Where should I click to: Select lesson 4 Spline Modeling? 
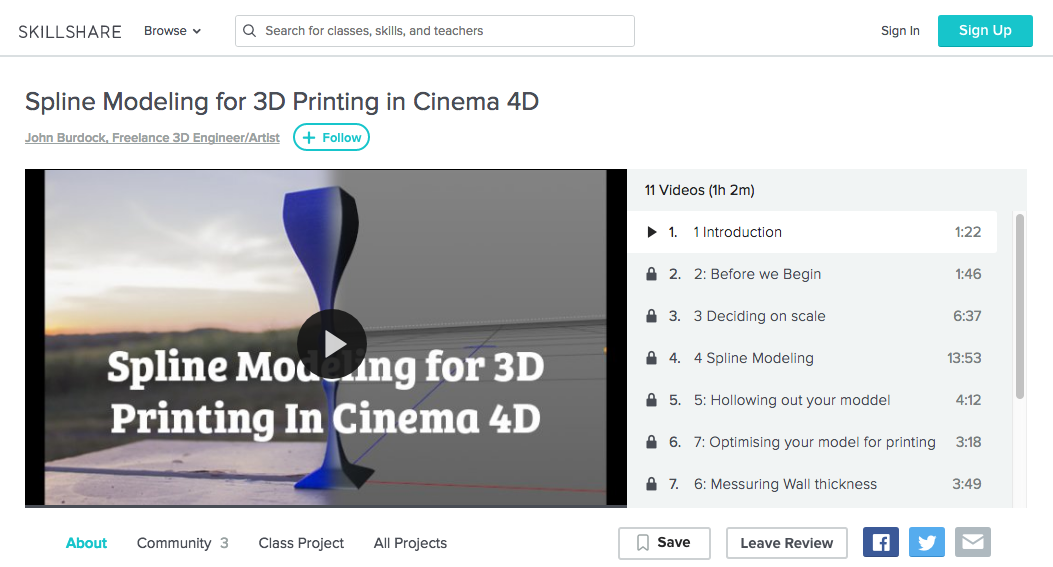812,358
